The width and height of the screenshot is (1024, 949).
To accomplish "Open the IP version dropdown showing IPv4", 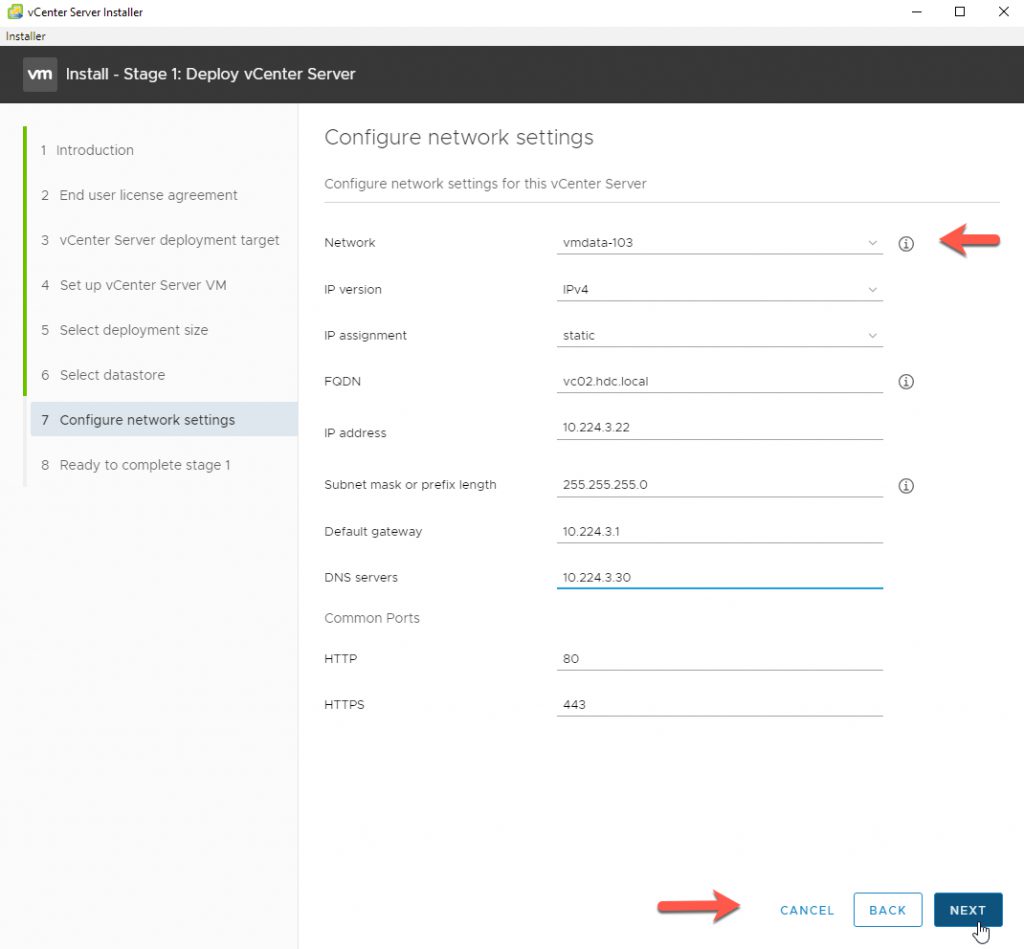I will (720, 289).
